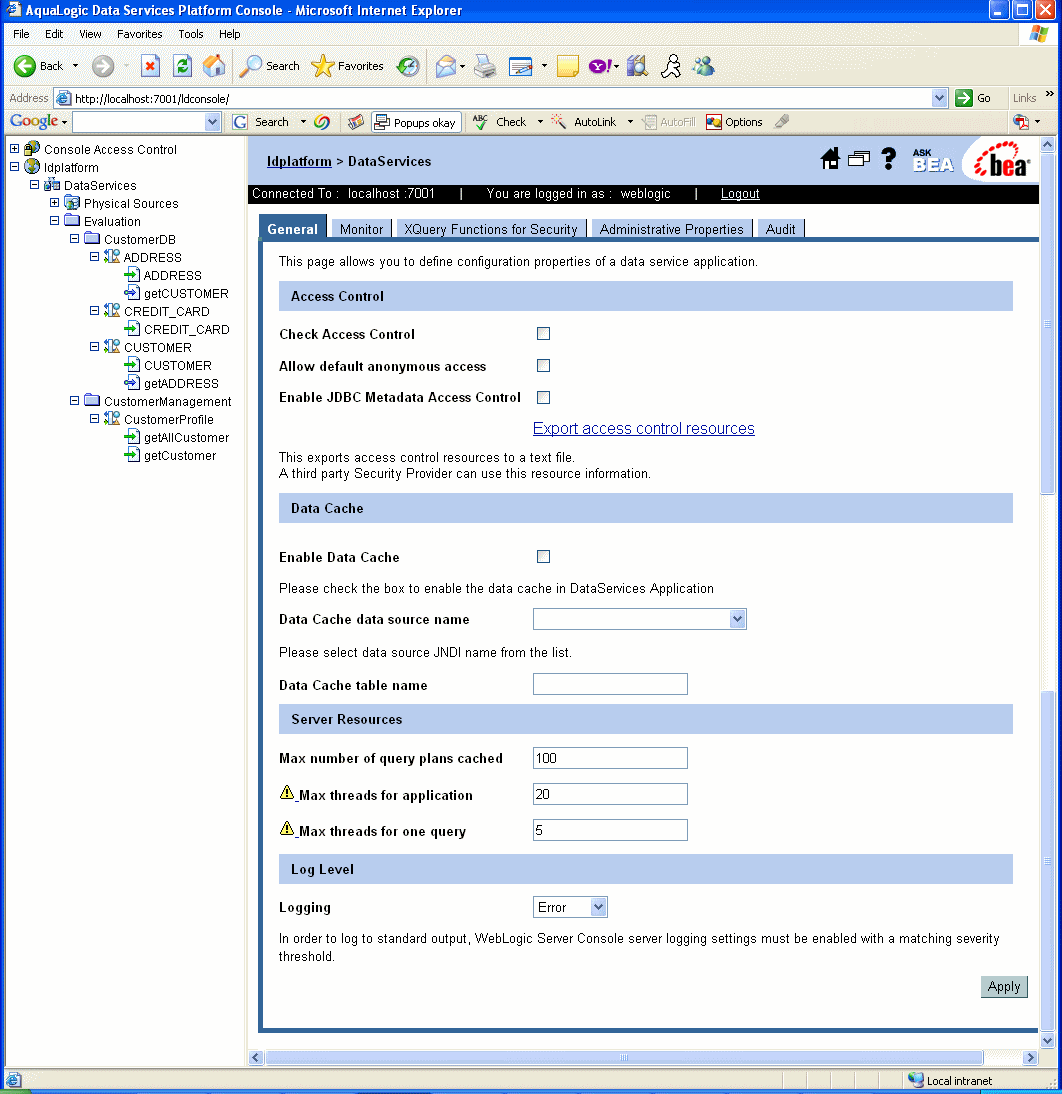This screenshot has height=1094, width=1062.
Task: Click Export access control resources link
Action: 643,428
